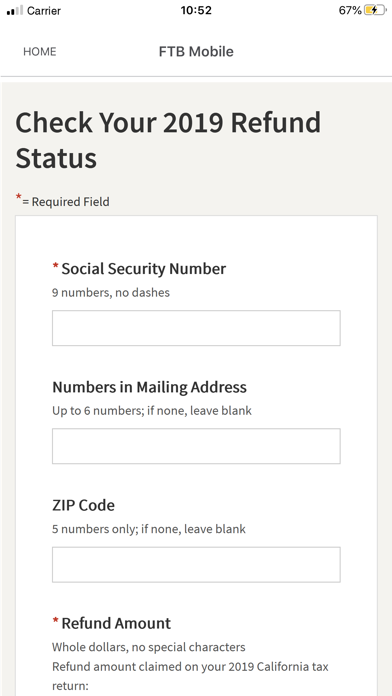Tap the Numbers in Mailing Address label
The image size is (392, 696).
point(149,387)
